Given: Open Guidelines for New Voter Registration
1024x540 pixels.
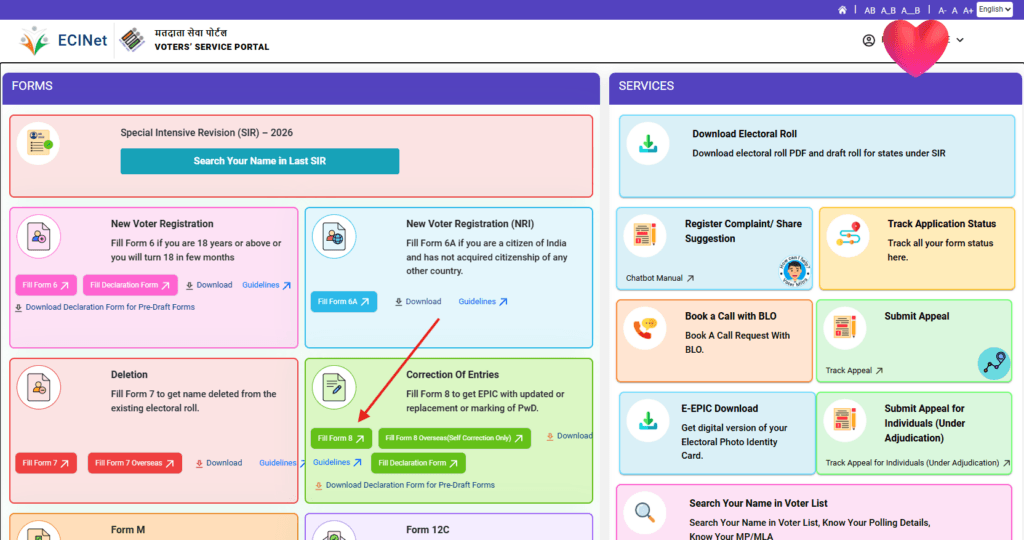Looking at the screenshot, I should [x=266, y=285].
